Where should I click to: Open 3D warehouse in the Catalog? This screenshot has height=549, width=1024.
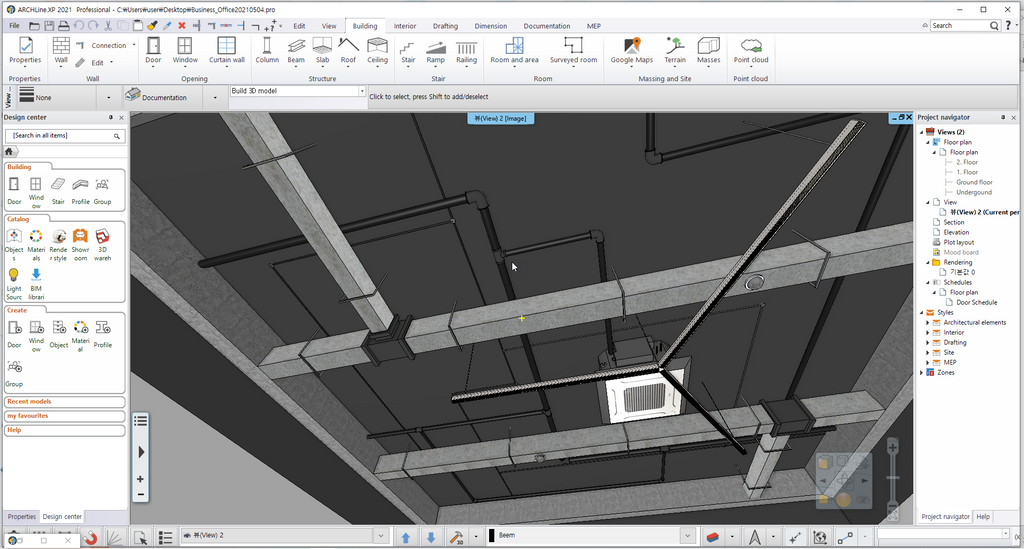pos(103,245)
